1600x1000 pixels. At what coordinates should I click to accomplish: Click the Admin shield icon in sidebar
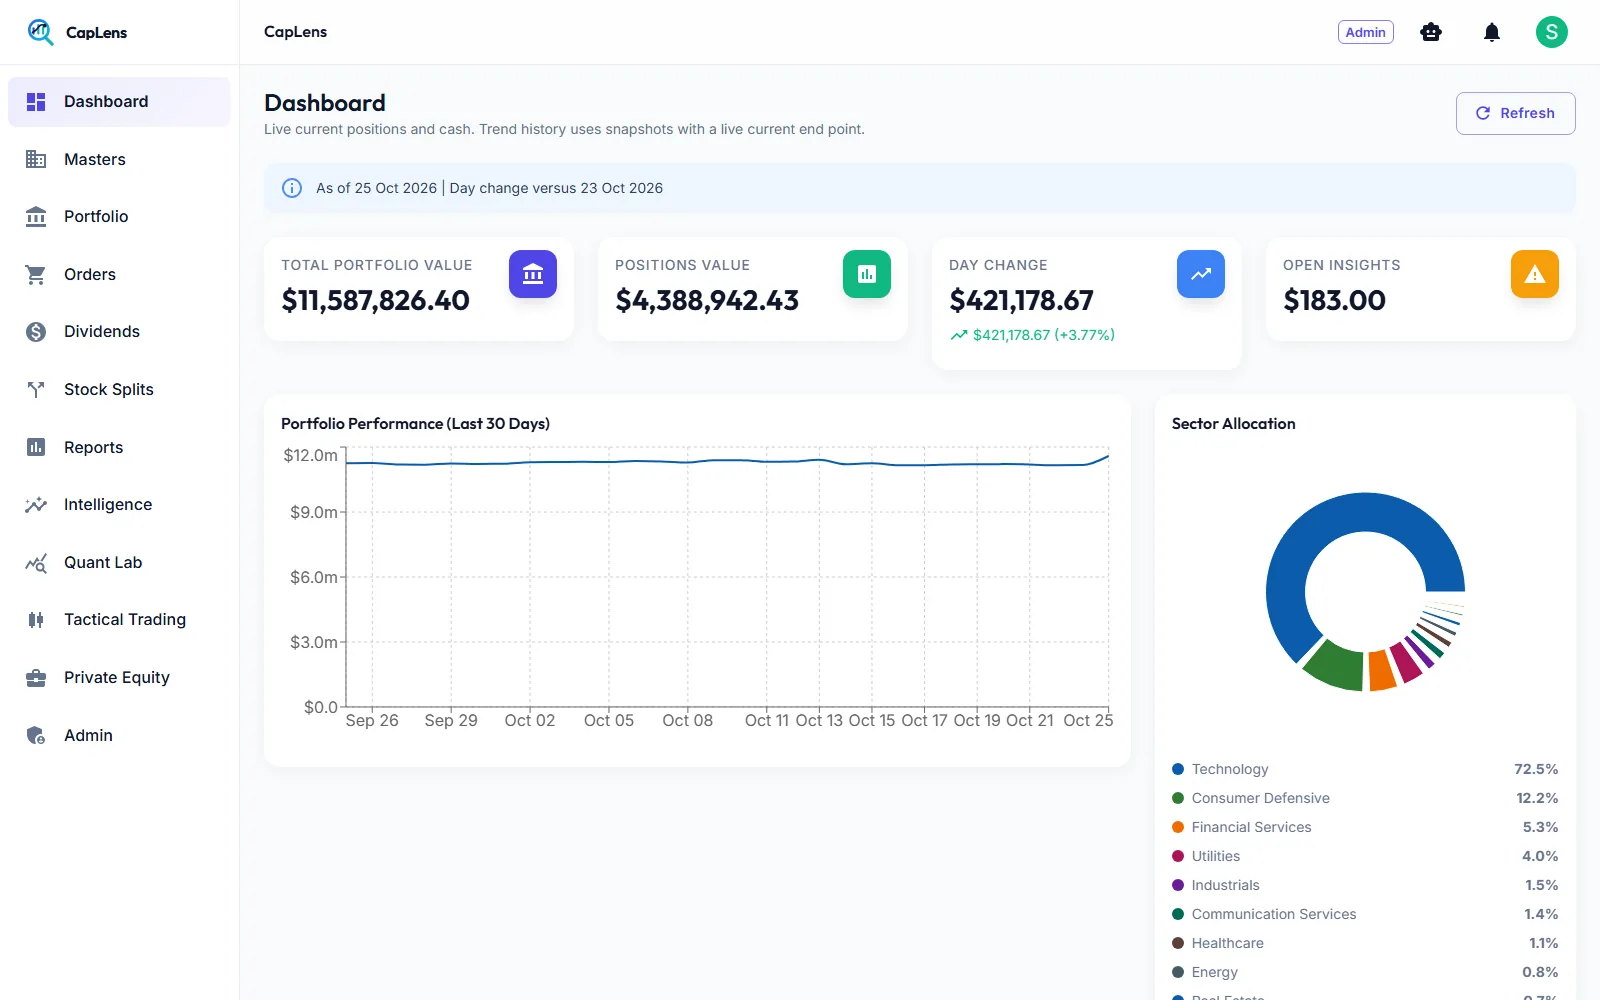(36, 736)
